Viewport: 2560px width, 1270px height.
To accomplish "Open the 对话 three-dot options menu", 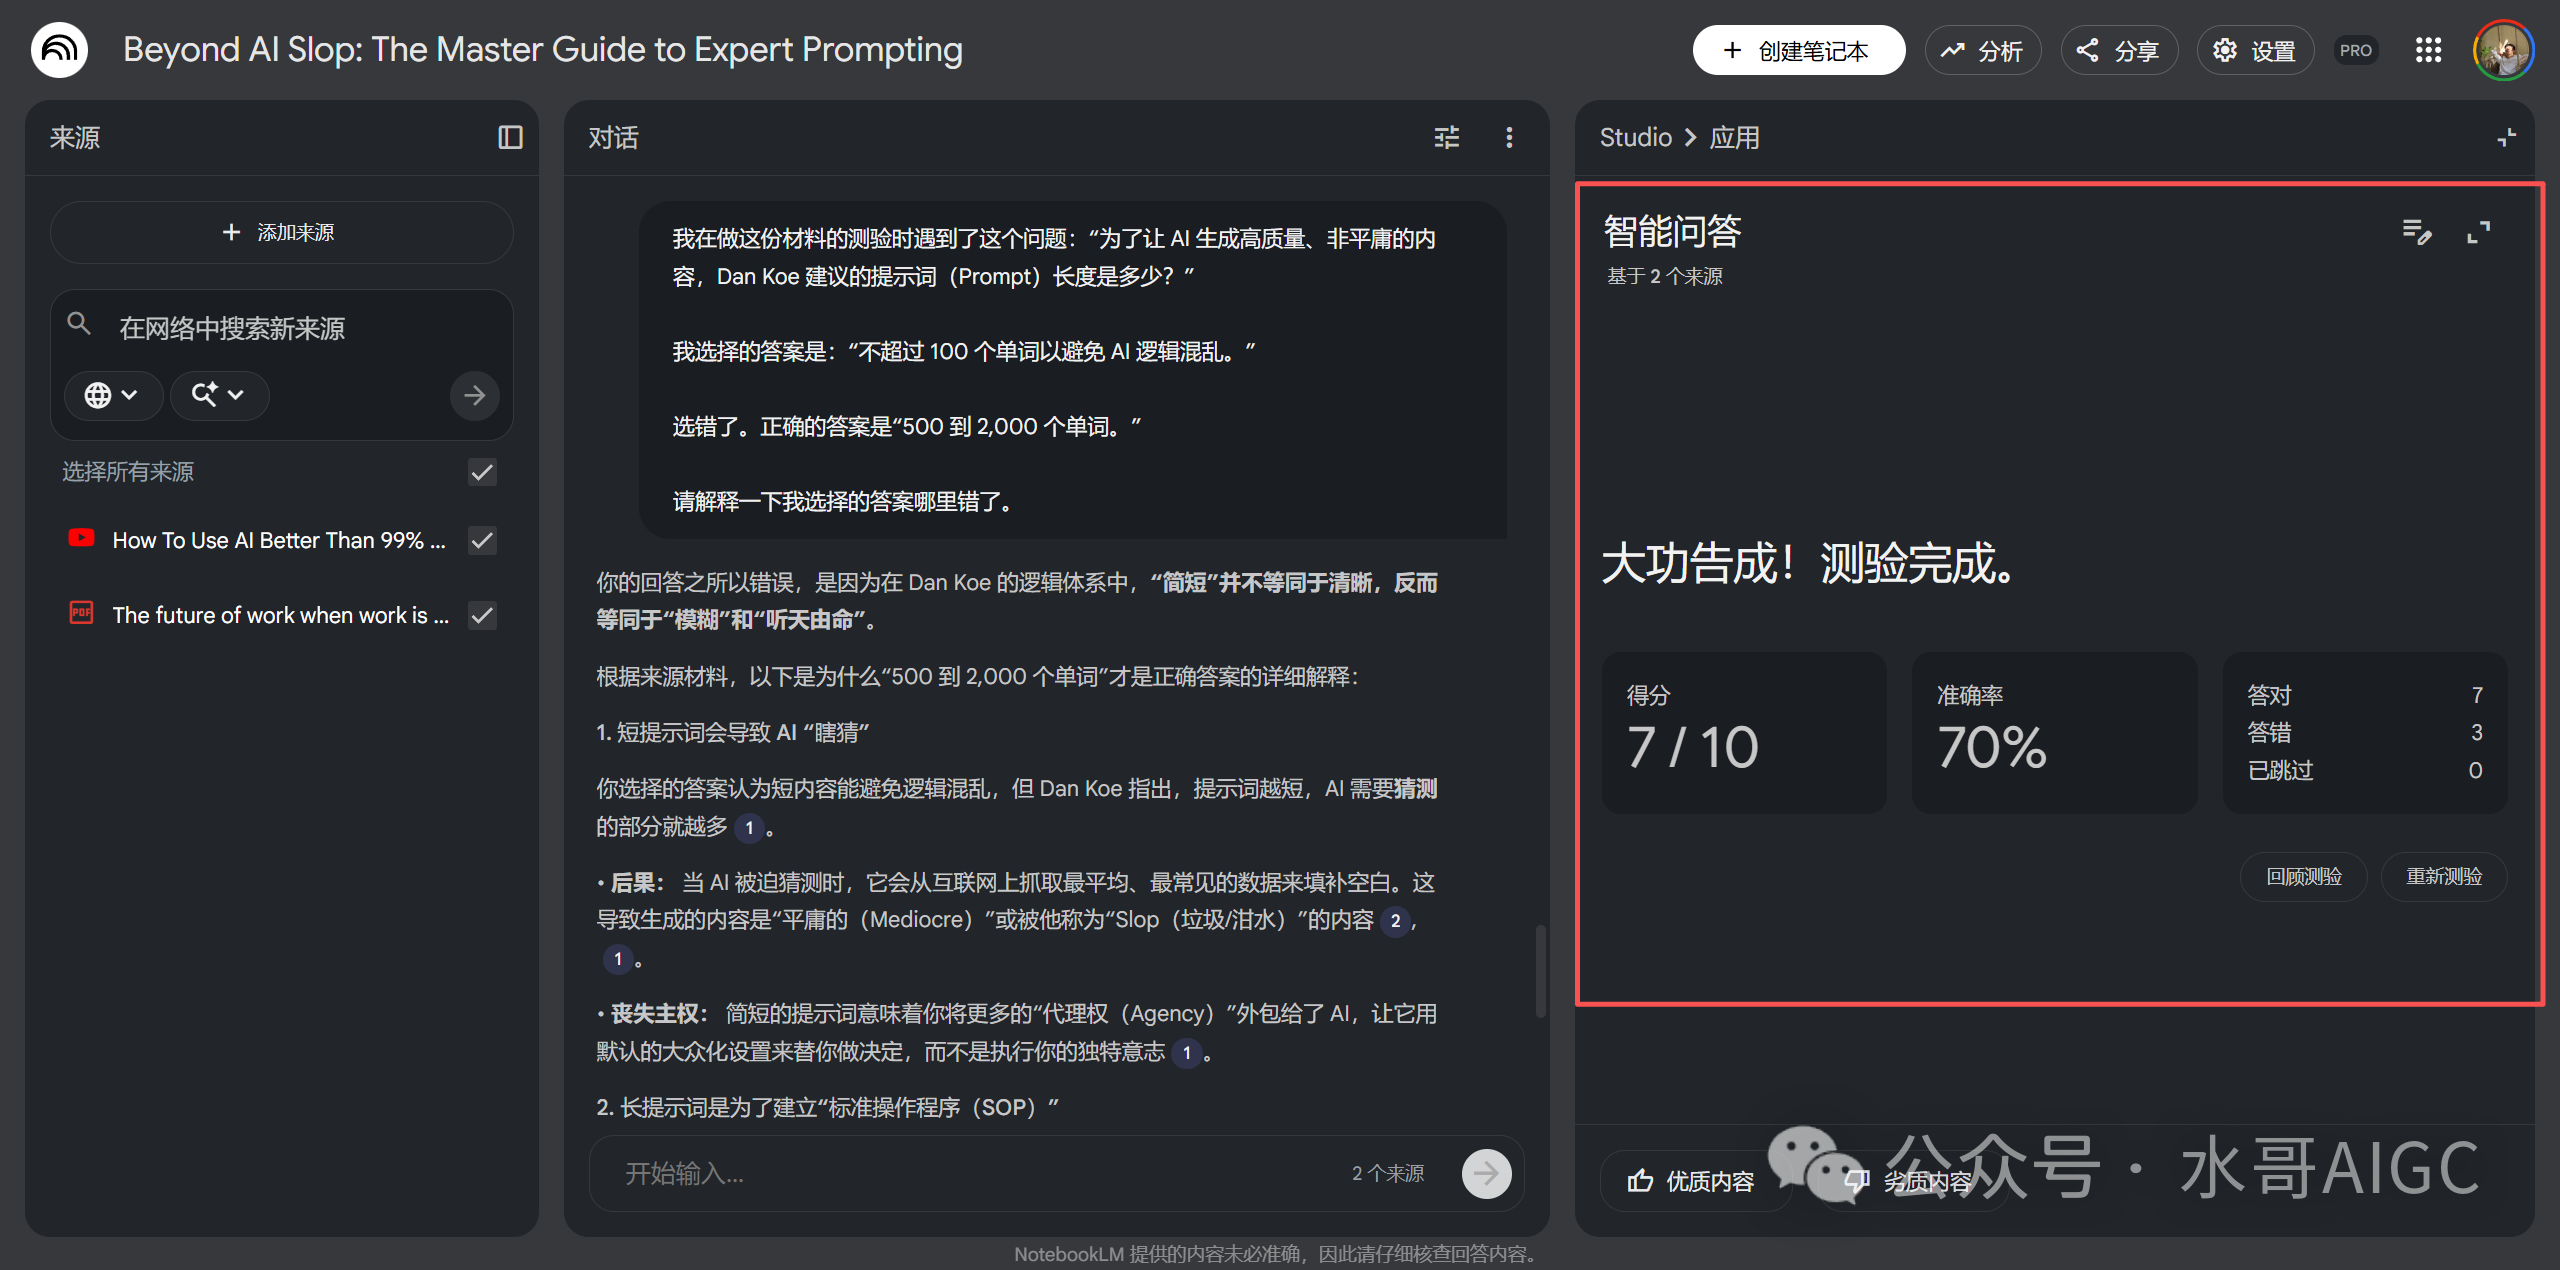I will [x=1509, y=137].
